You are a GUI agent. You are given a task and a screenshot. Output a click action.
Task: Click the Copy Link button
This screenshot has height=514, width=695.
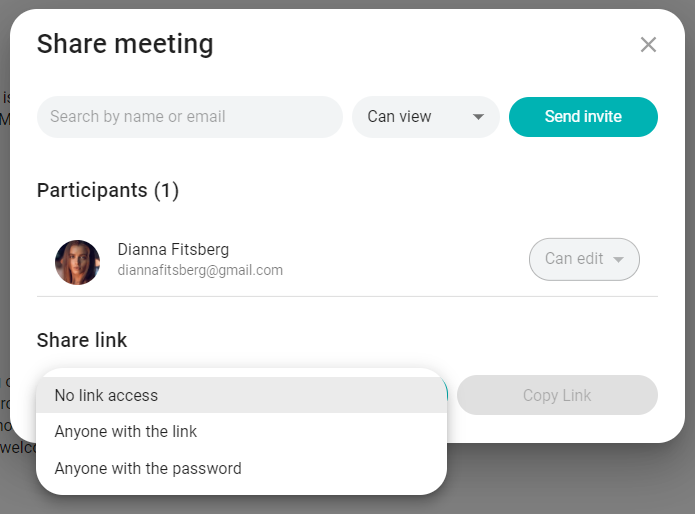tap(557, 395)
